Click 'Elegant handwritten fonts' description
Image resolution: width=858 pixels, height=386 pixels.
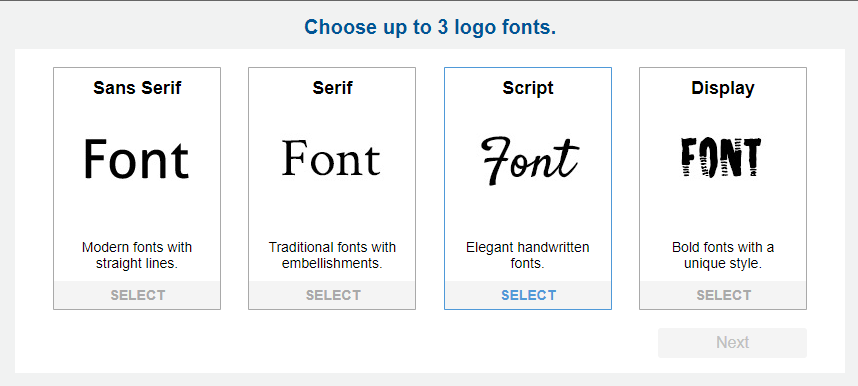pos(527,255)
